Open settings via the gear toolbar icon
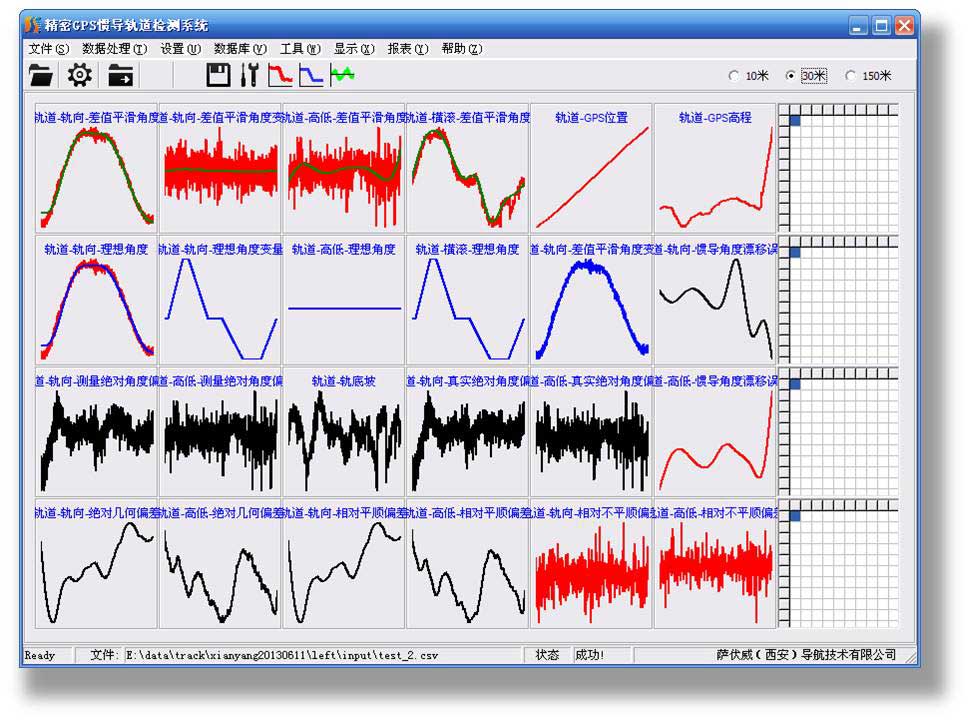This screenshot has height=722, width=970. pyautogui.click(x=80, y=75)
